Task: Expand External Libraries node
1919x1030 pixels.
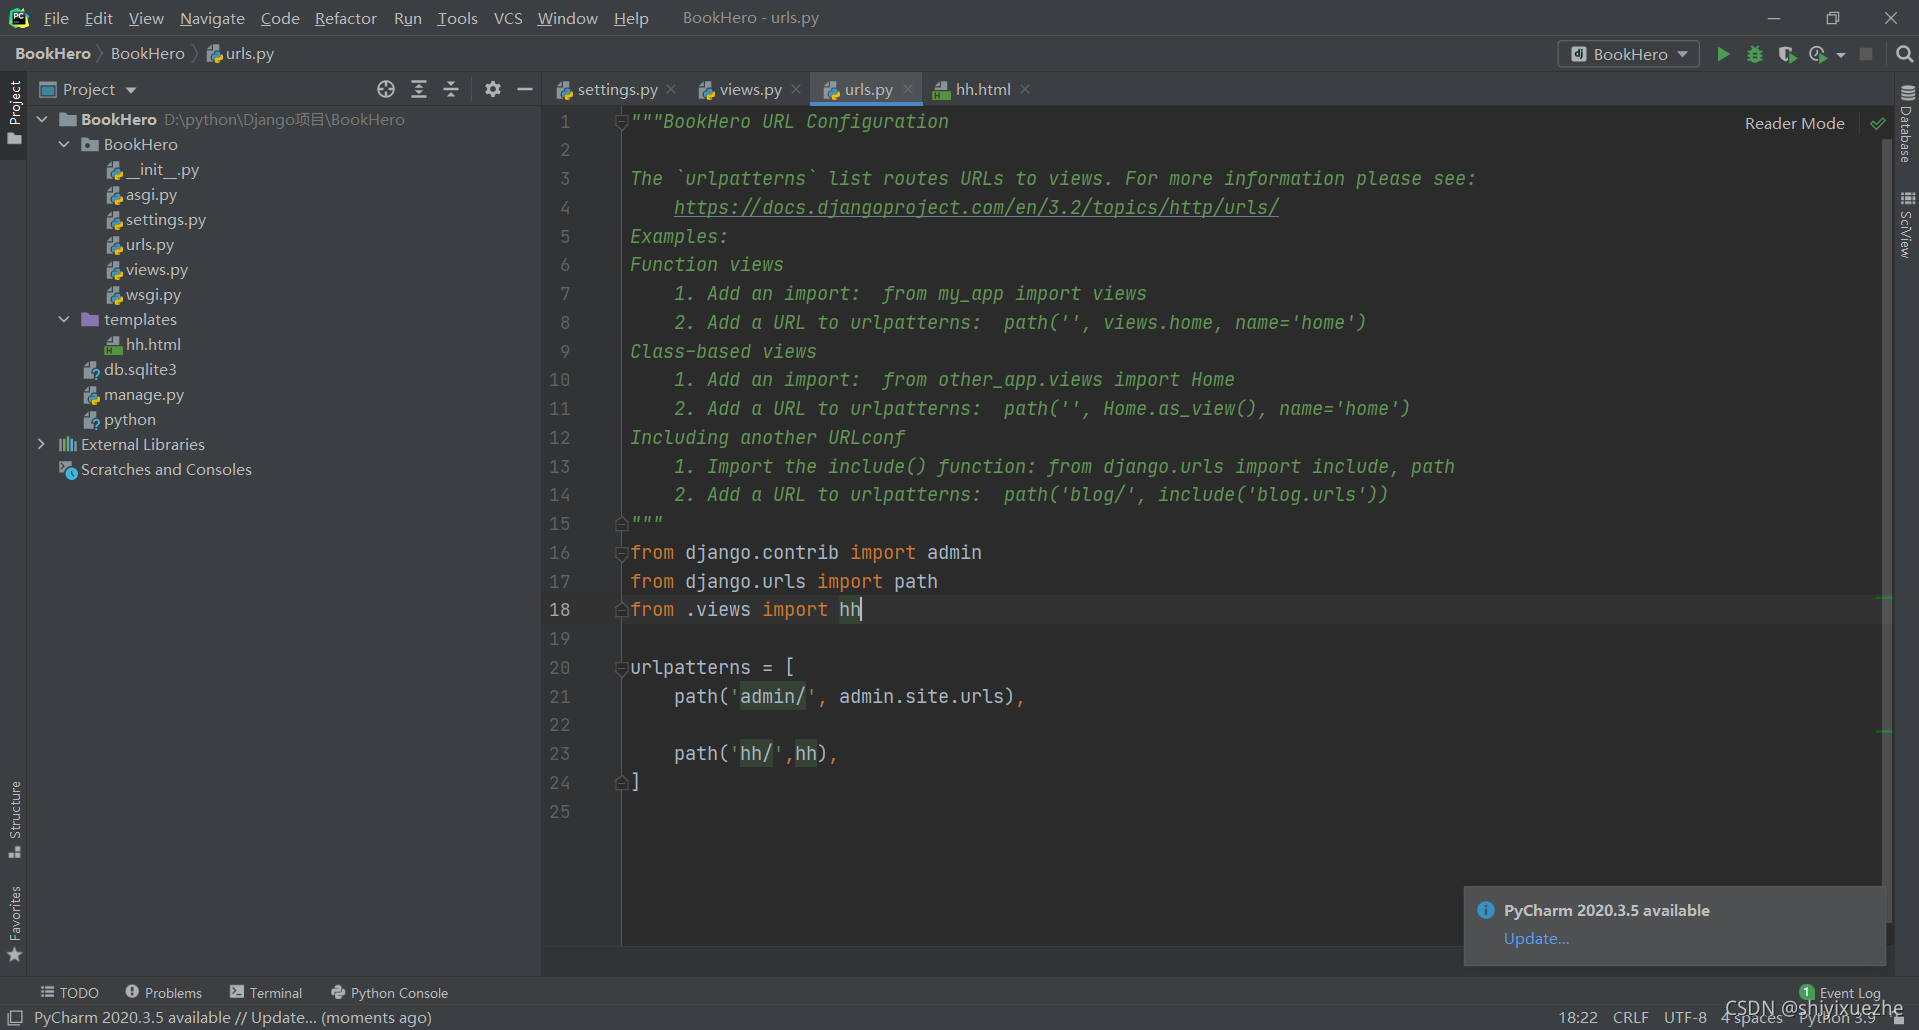Action: click(x=42, y=444)
